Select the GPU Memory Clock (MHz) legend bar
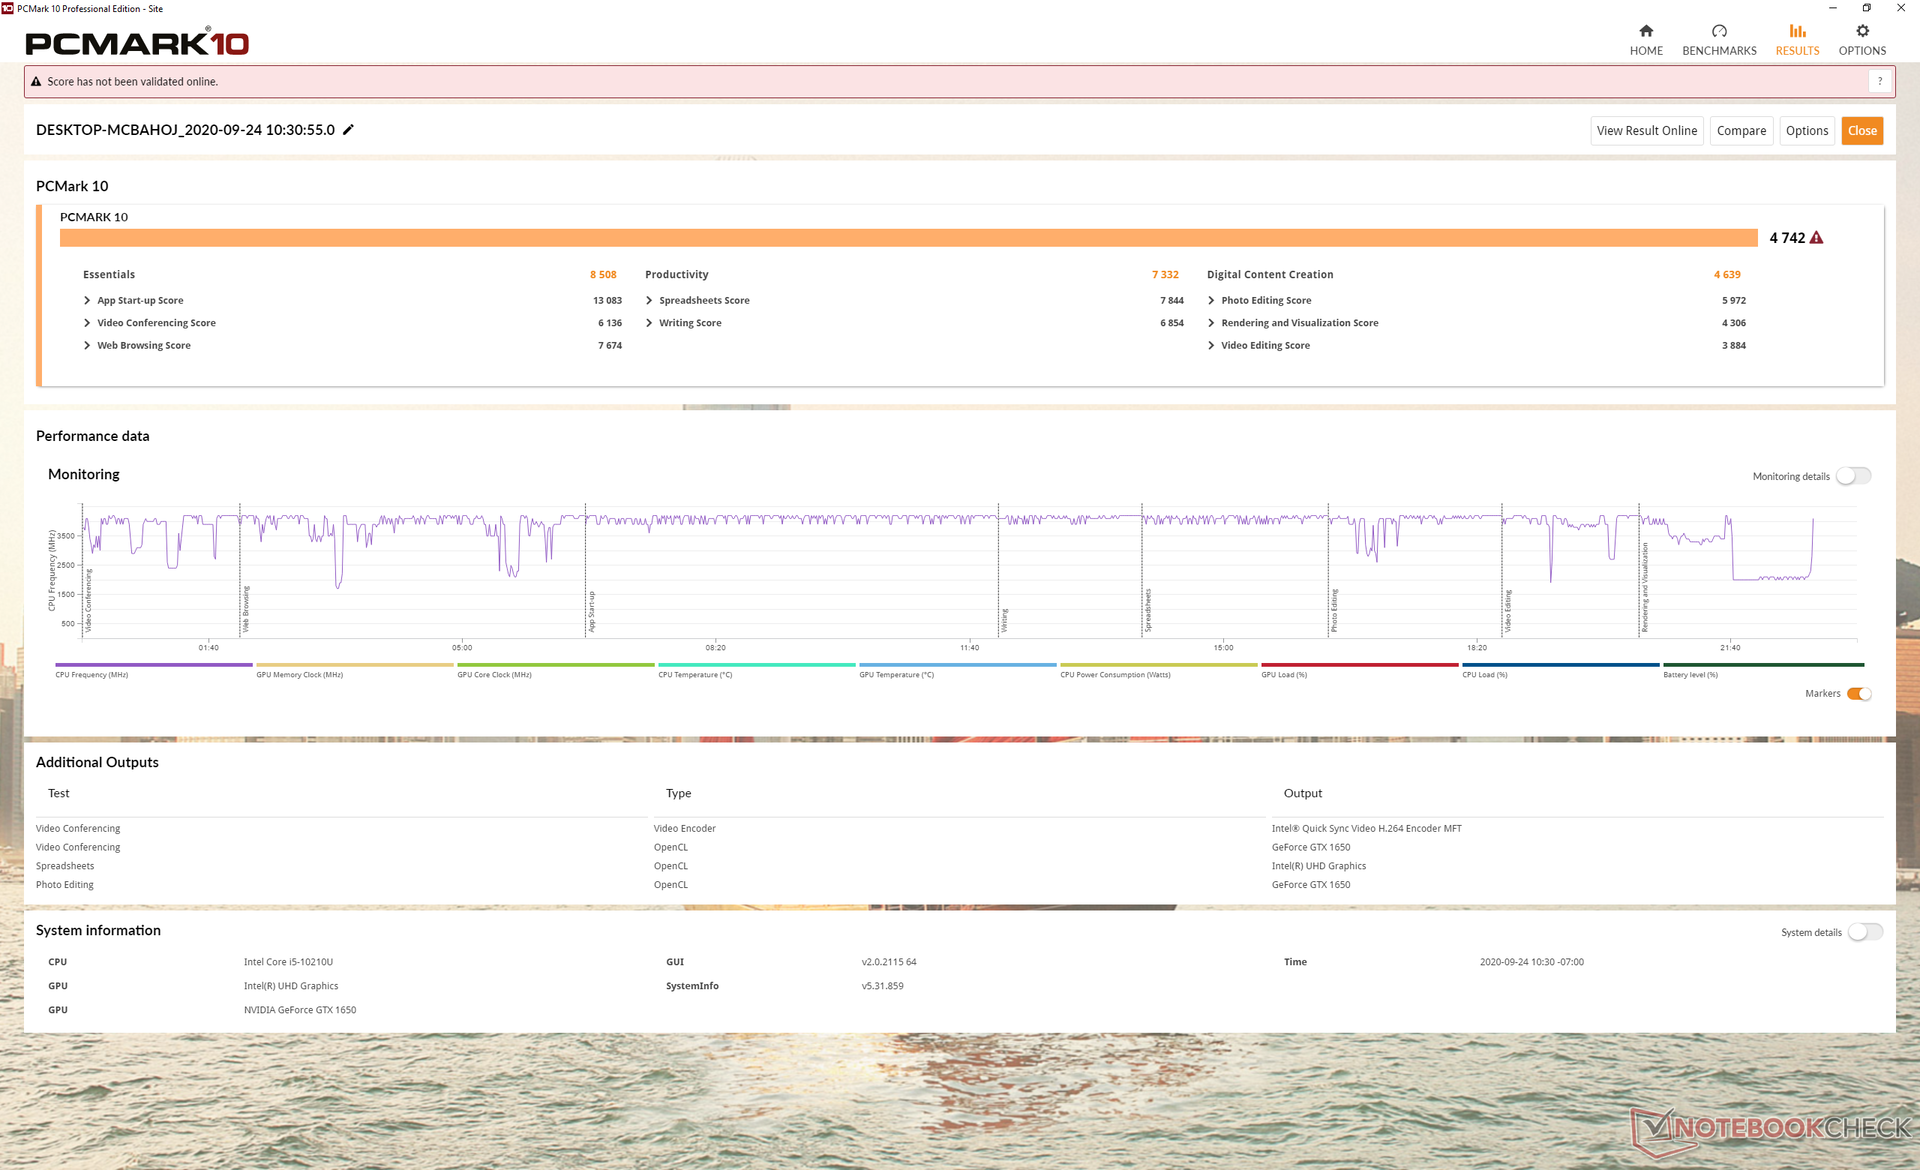This screenshot has width=1920, height=1170. pyautogui.click(x=354, y=665)
